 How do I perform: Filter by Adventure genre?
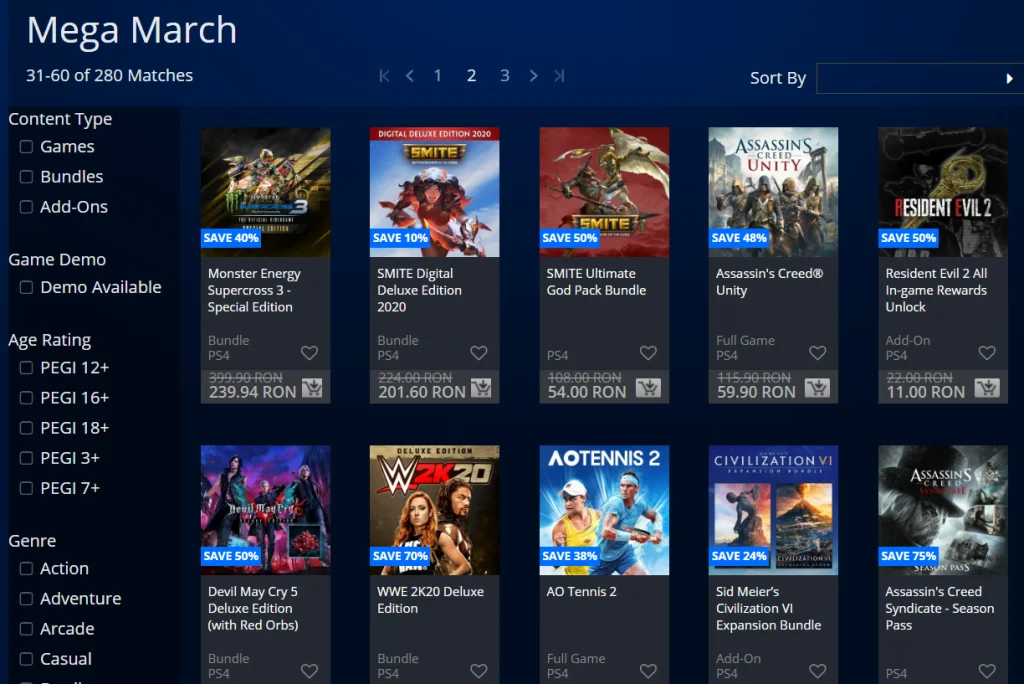[x=26, y=598]
